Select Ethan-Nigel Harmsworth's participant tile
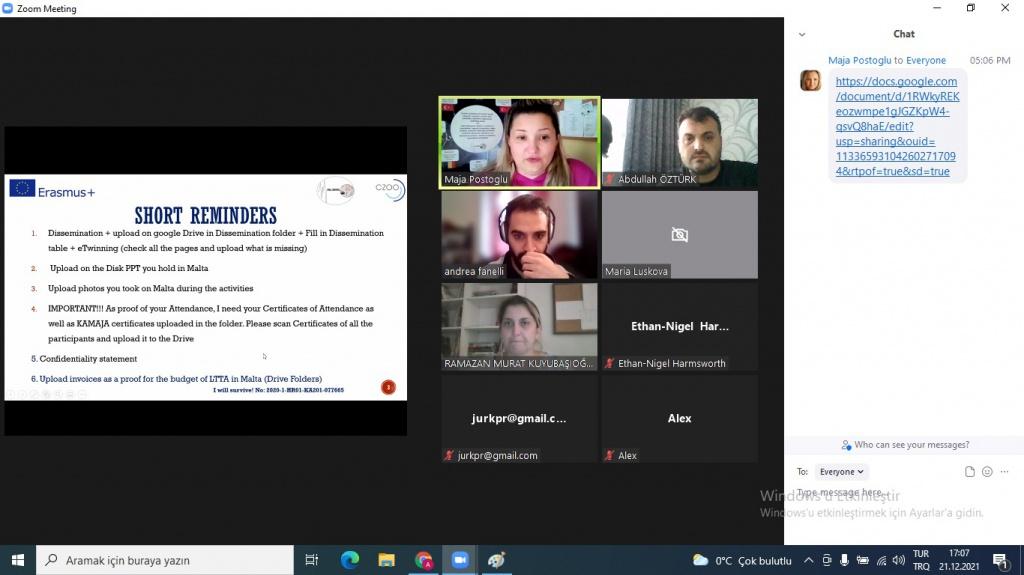 click(x=679, y=327)
